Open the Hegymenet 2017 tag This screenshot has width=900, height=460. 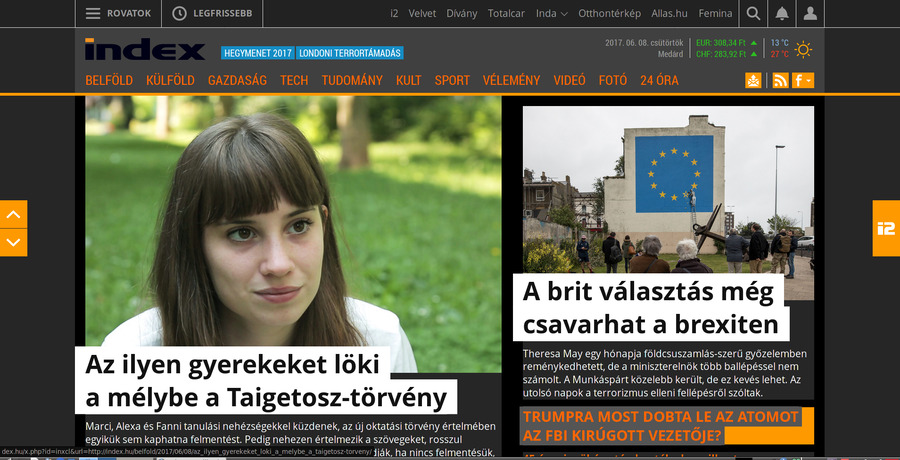[x=258, y=53]
